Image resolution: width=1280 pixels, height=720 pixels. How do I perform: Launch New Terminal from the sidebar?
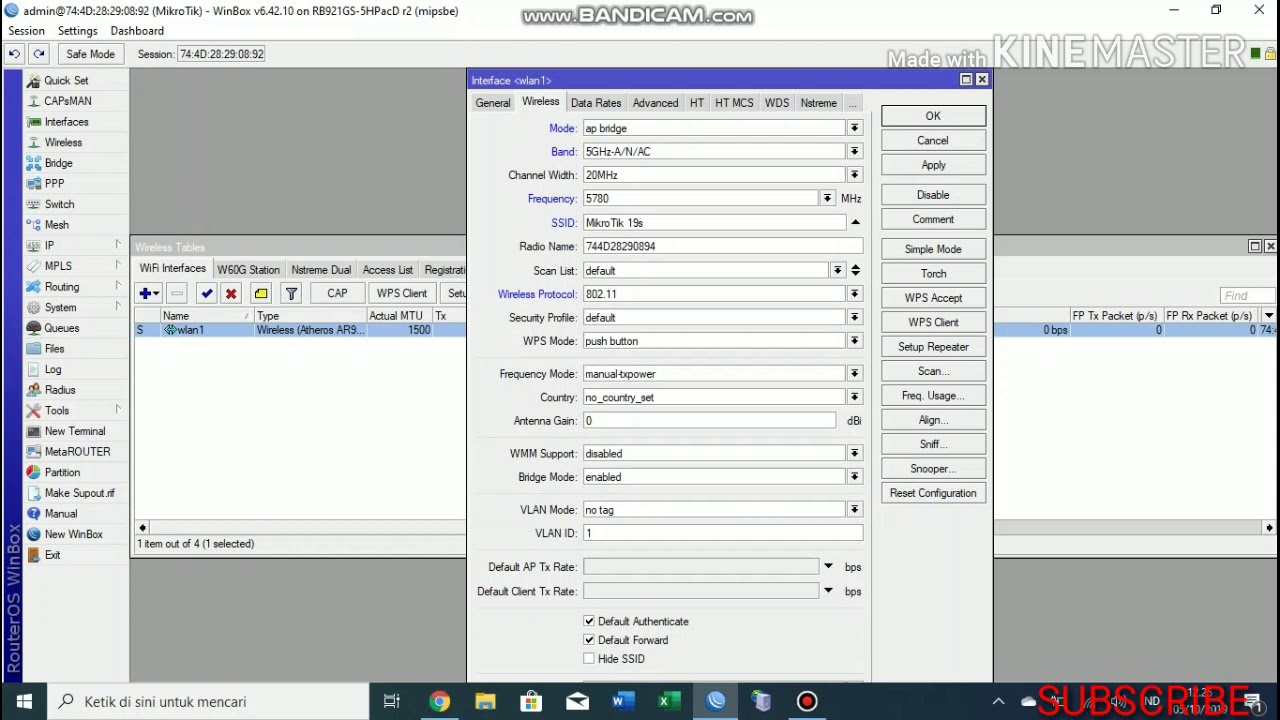pos(74,431)
